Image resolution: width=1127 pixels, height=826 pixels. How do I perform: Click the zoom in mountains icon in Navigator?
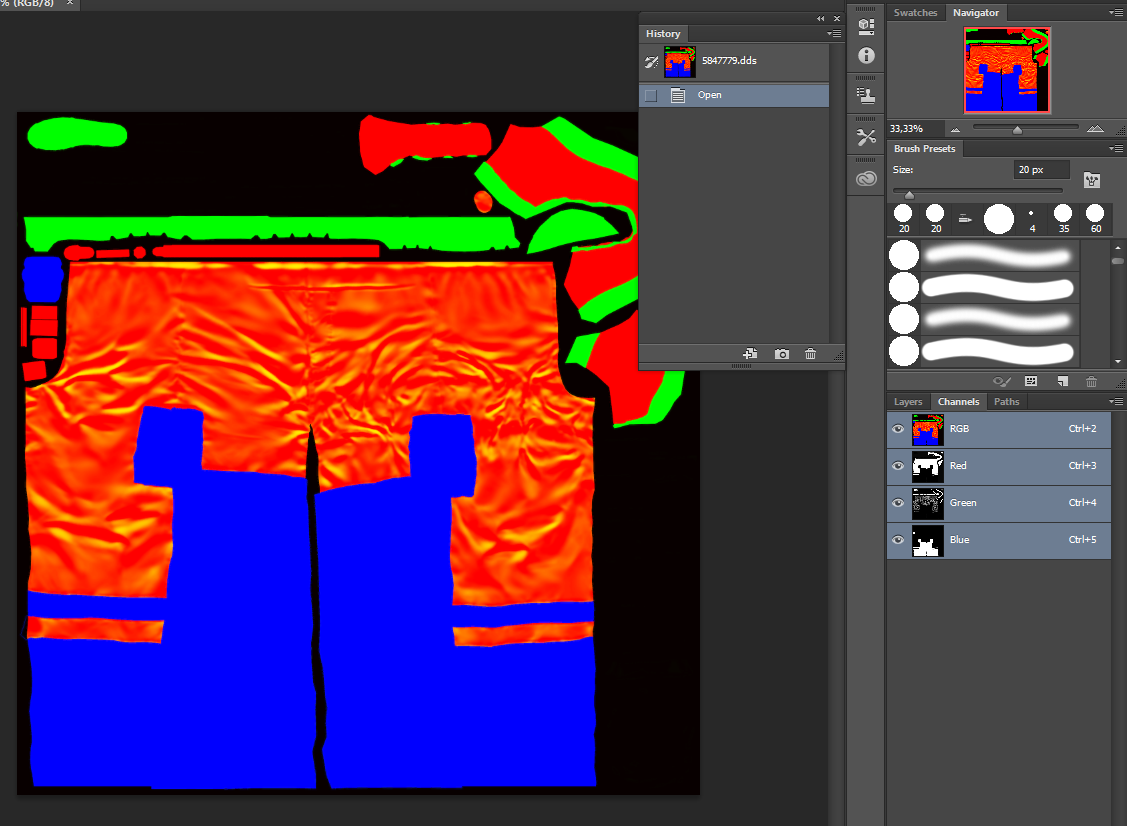1095,129
